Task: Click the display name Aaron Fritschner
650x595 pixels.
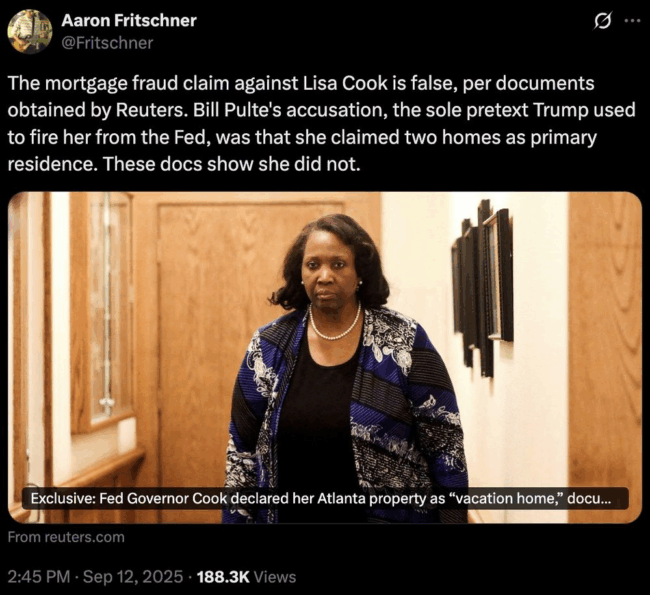Action: click(129, 20)
